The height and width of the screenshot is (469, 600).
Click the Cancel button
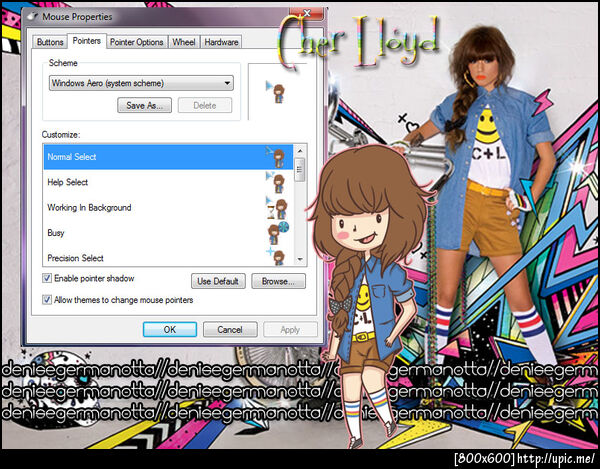coord(230,329)
